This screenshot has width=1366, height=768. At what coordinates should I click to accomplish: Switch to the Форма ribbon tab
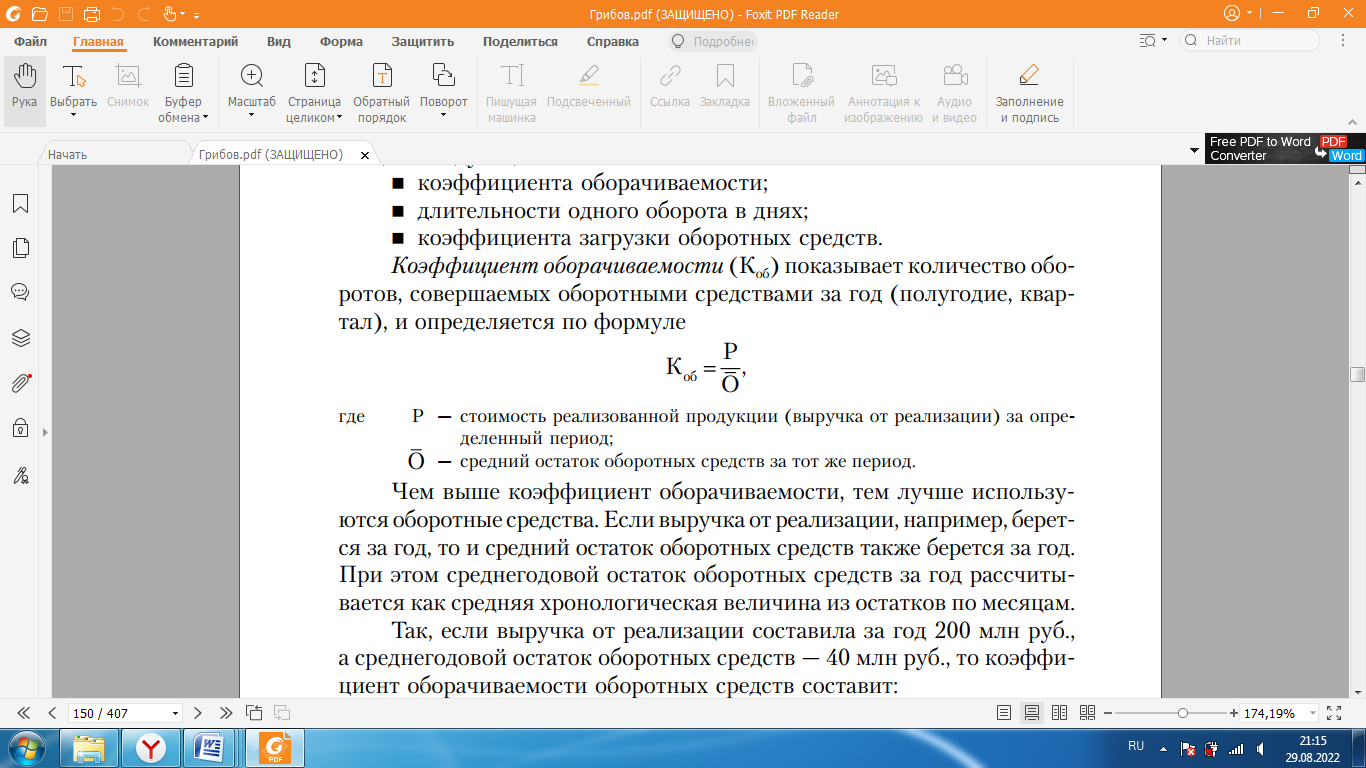[341, 42]
